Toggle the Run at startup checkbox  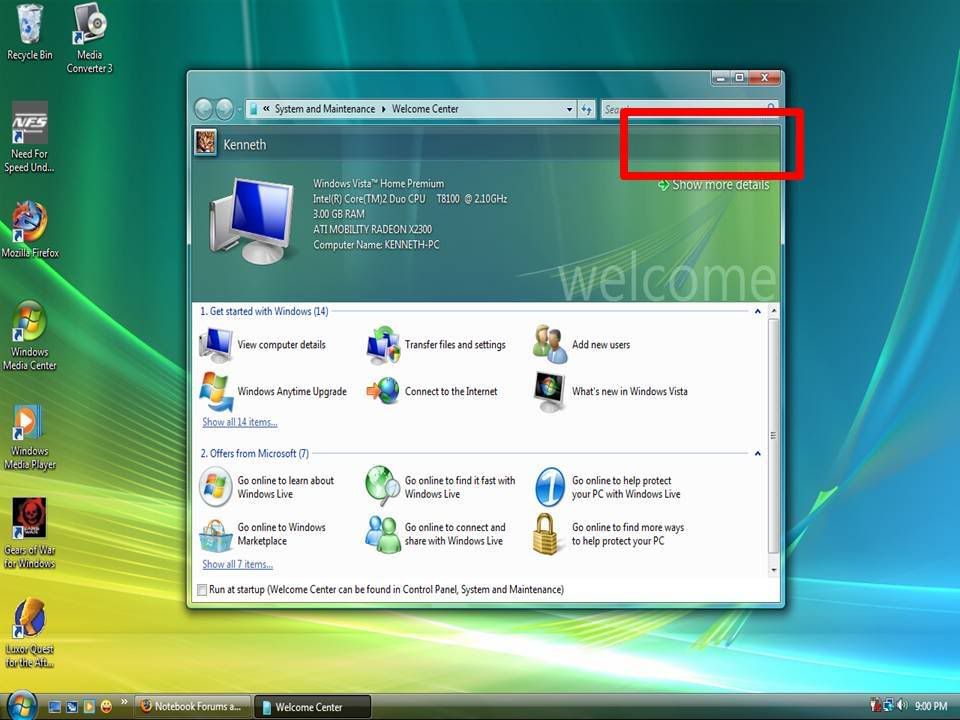tap(202, 590)
